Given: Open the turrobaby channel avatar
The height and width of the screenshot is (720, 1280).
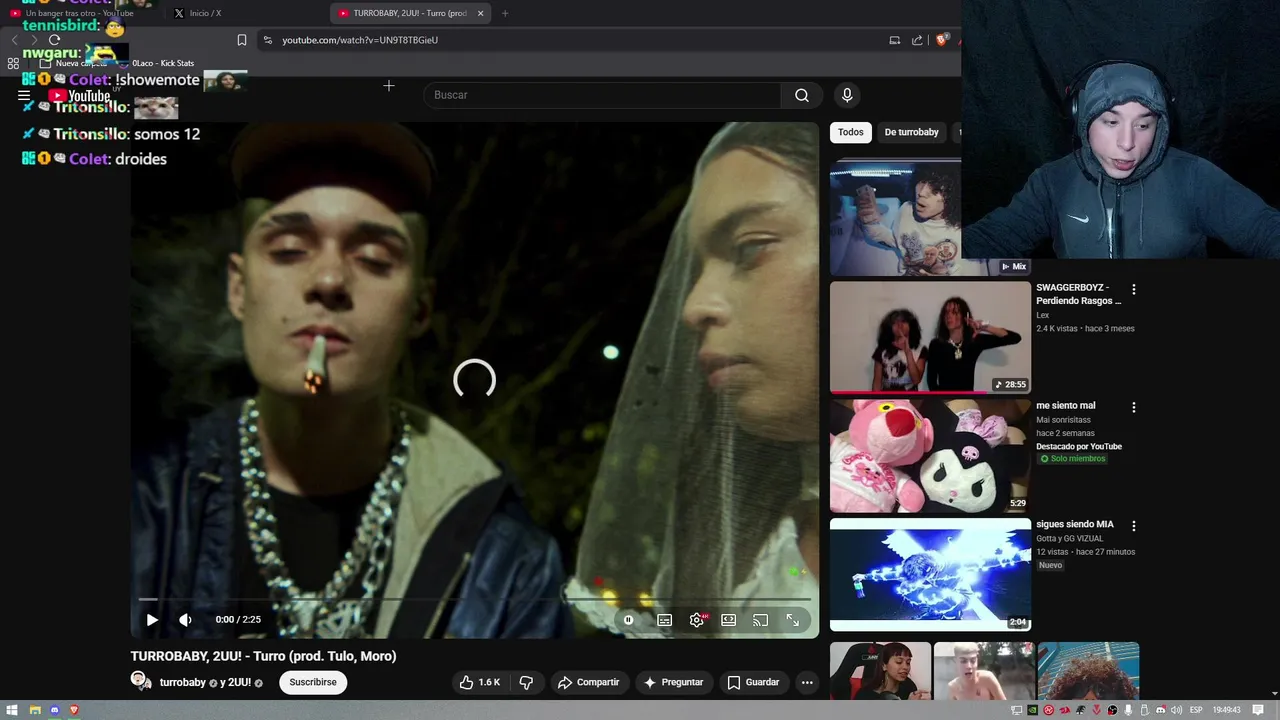Looking at the screenshot, I should 140,681.
